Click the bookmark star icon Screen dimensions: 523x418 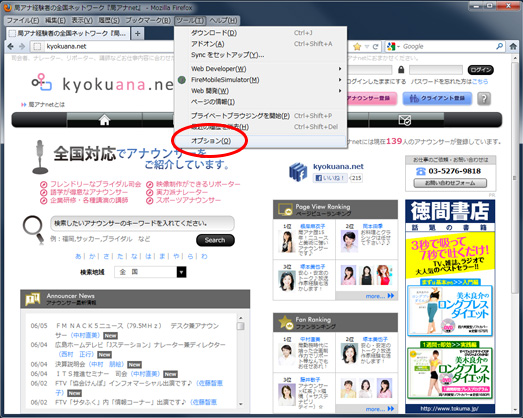click(x=357, y=47)
